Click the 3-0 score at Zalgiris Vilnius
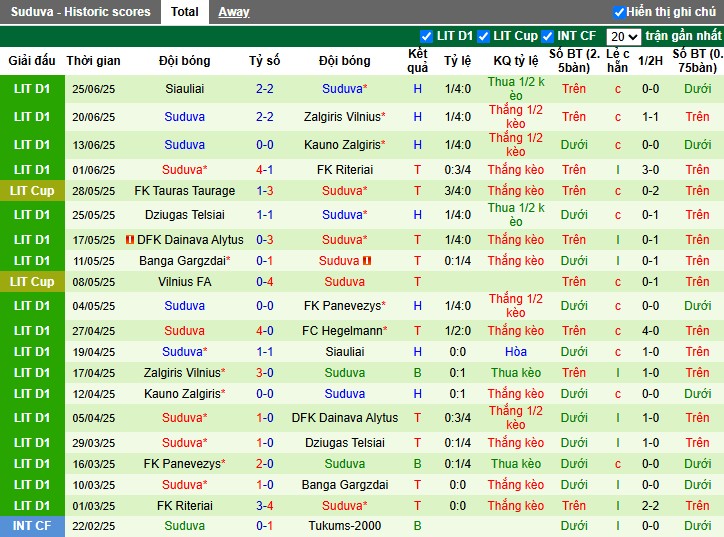This screenshot has width=724, height=537. click(265, 373)
